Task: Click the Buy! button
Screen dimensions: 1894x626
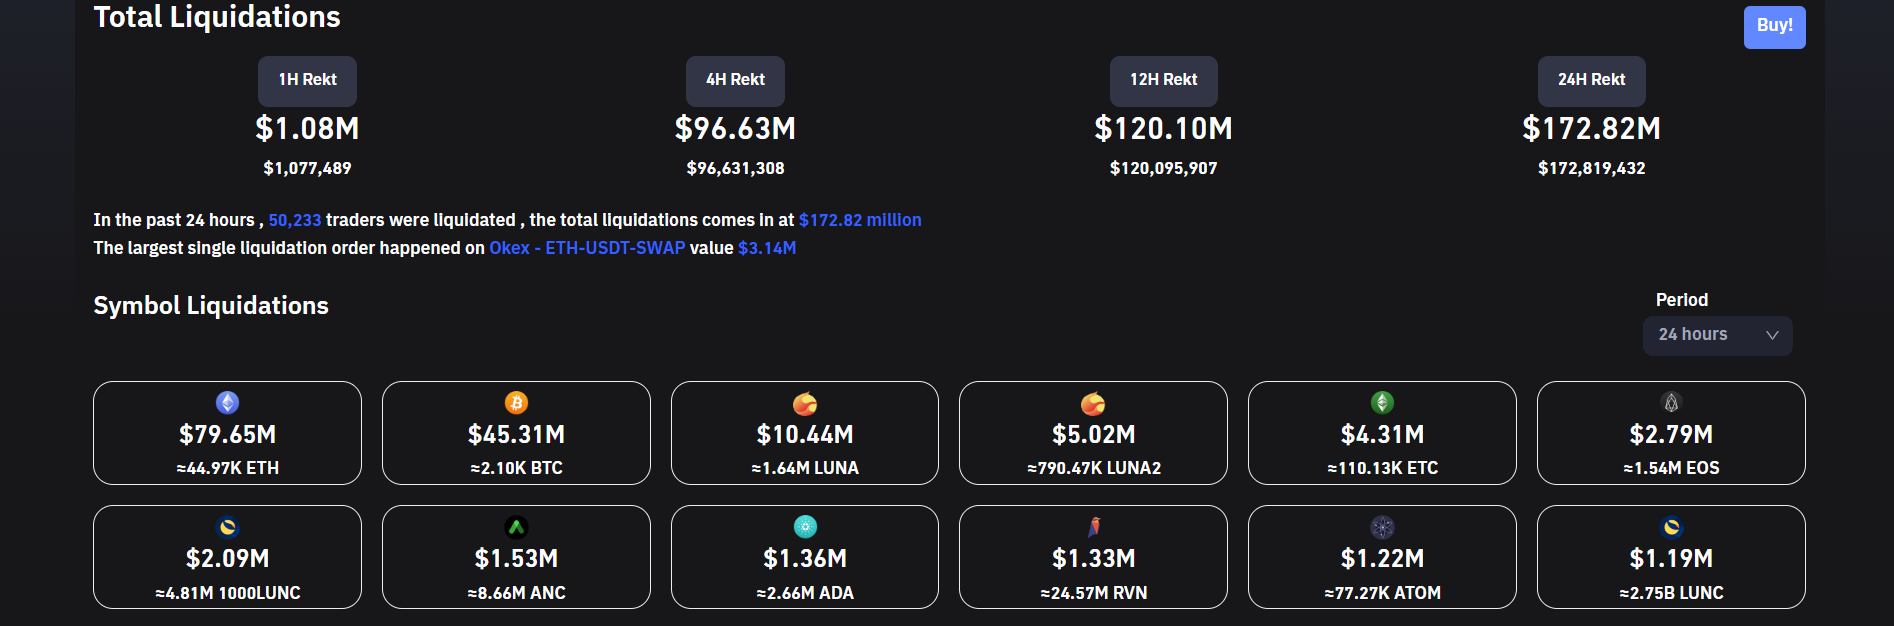Action: coord(1774,27)
